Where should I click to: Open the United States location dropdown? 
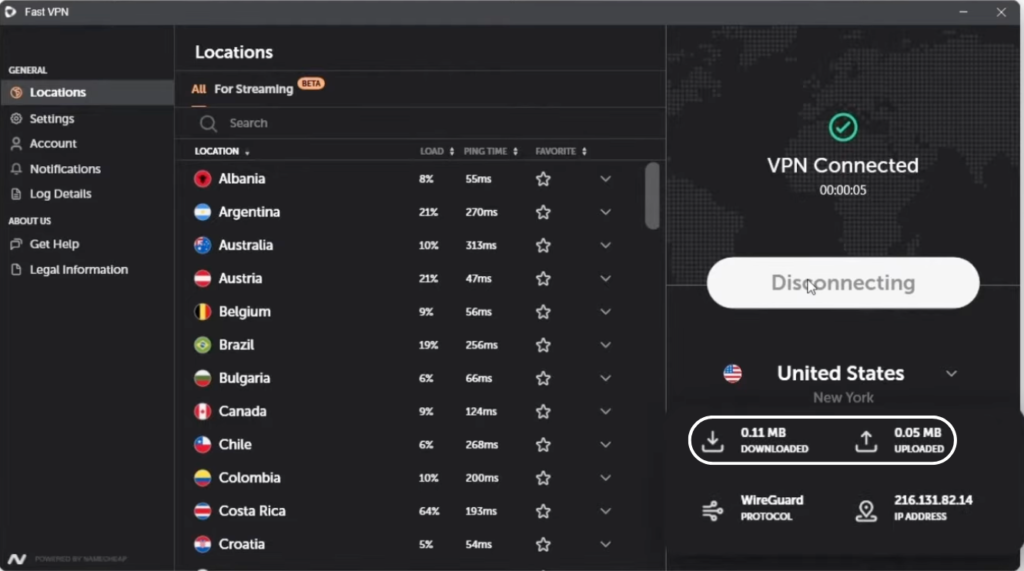pos(951,374)
